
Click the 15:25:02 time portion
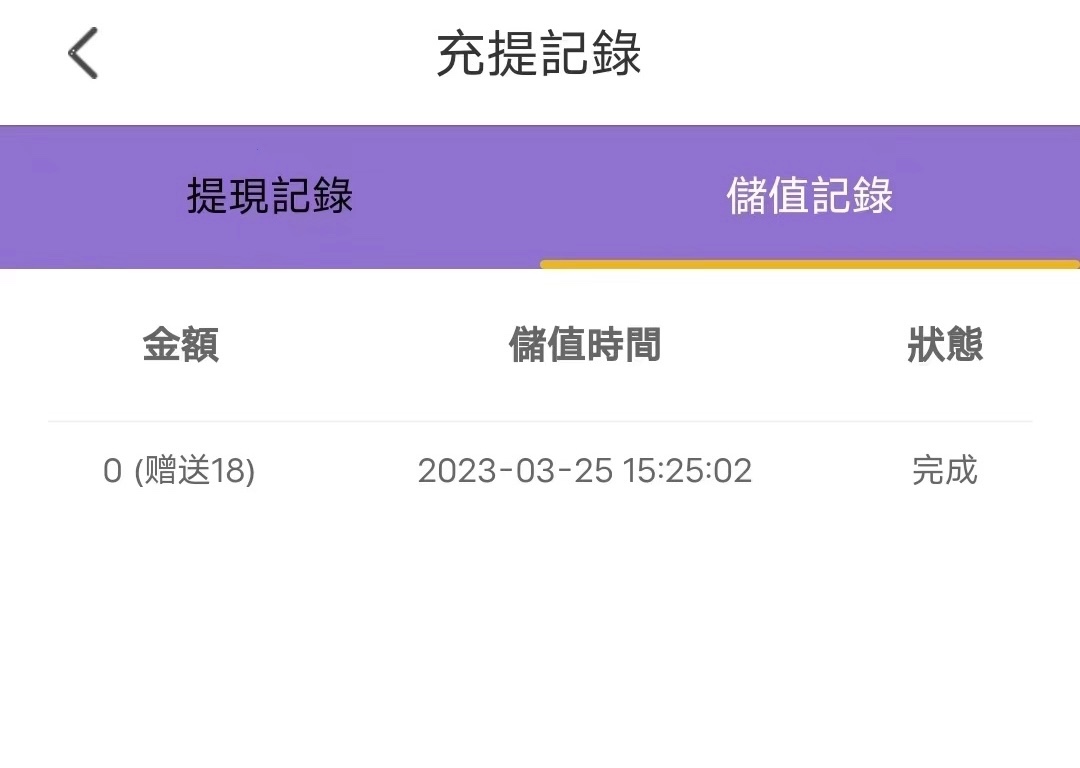pos(687,470)
